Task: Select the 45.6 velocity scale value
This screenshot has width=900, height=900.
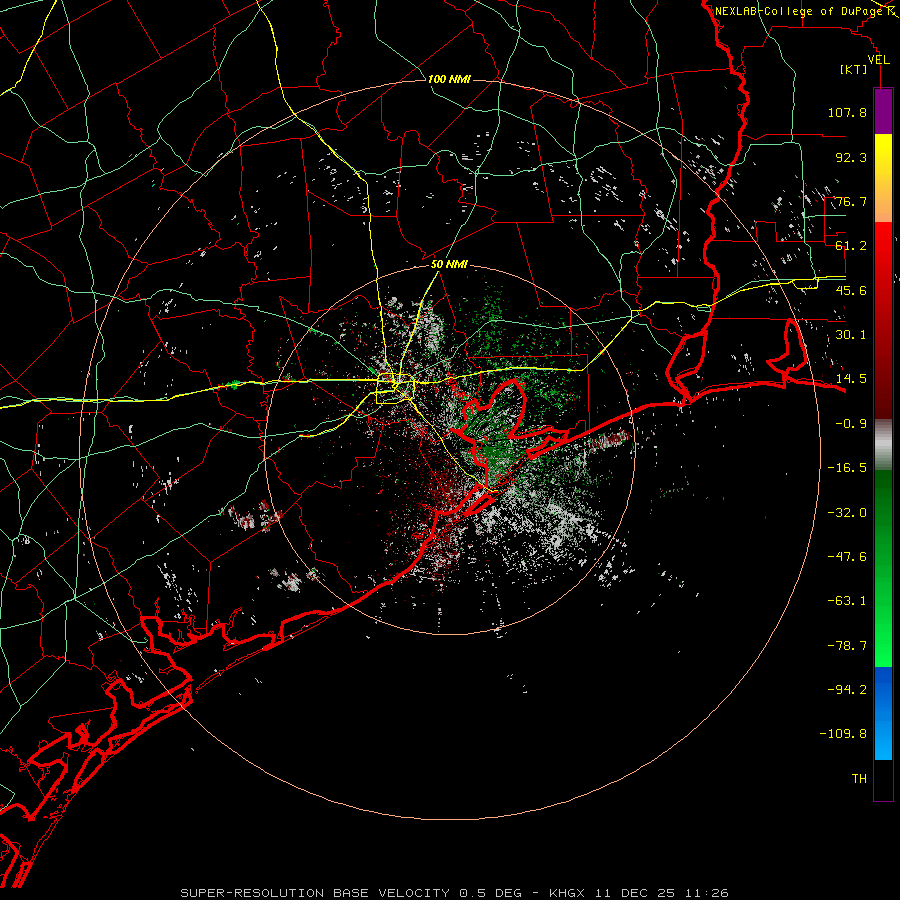Action: 851,290
